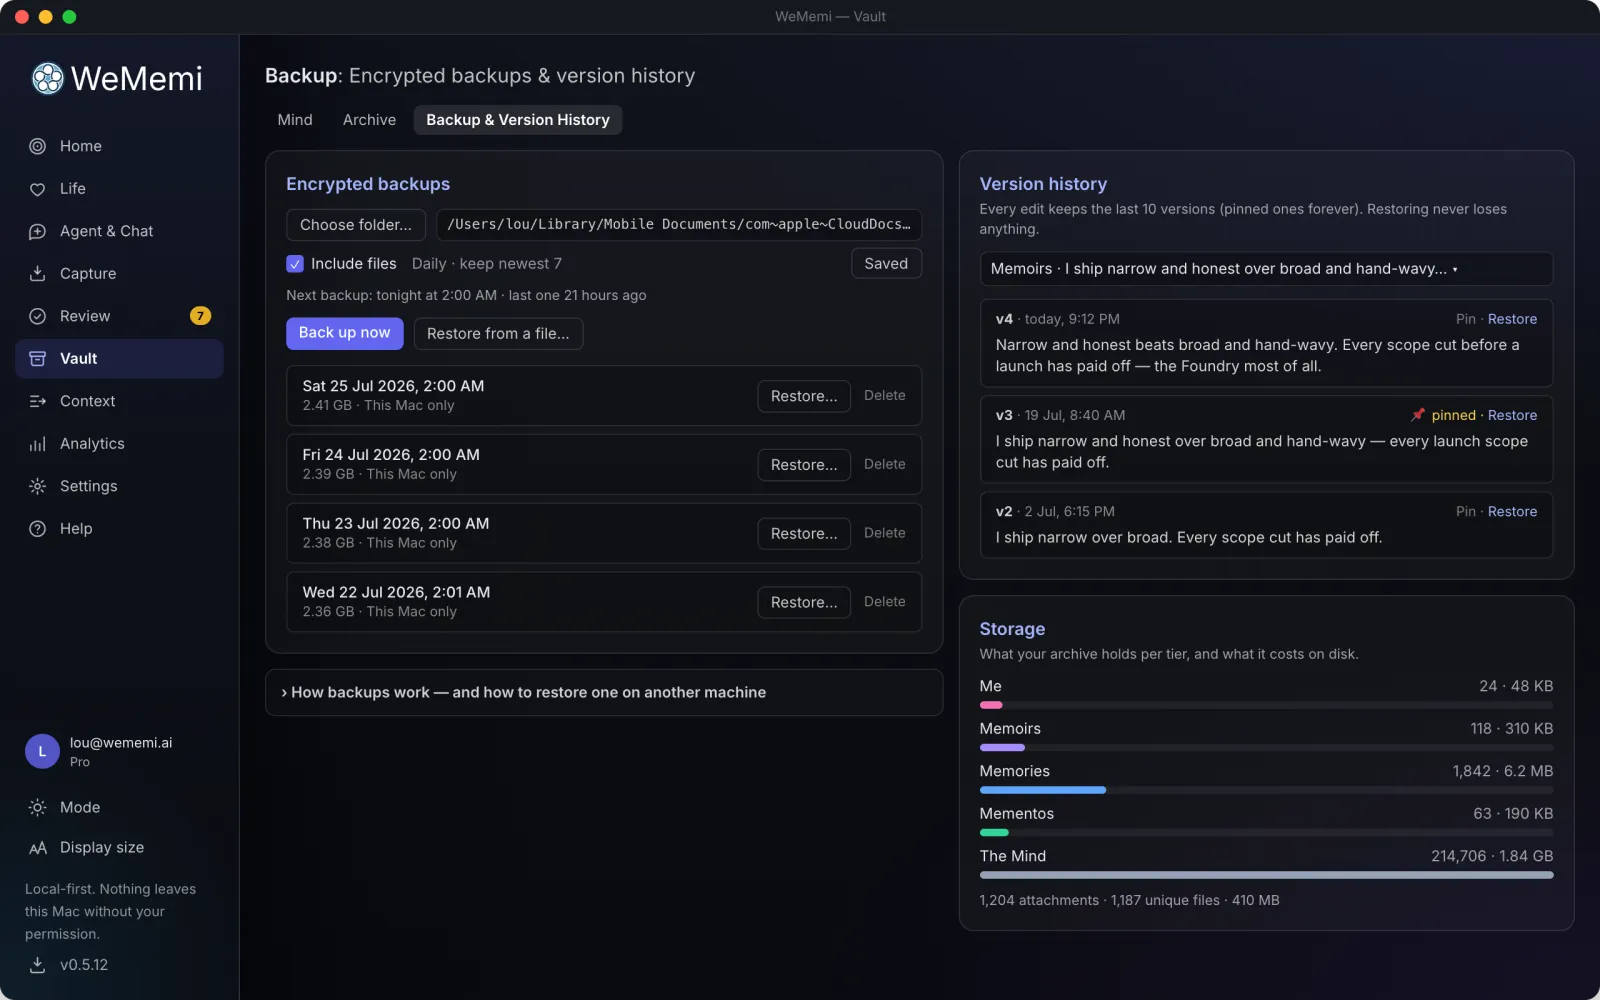Open Capture via the download-tray icon
Image resolution: width=1600 pixels, height=1000 pixels.
tap(38, 274)
